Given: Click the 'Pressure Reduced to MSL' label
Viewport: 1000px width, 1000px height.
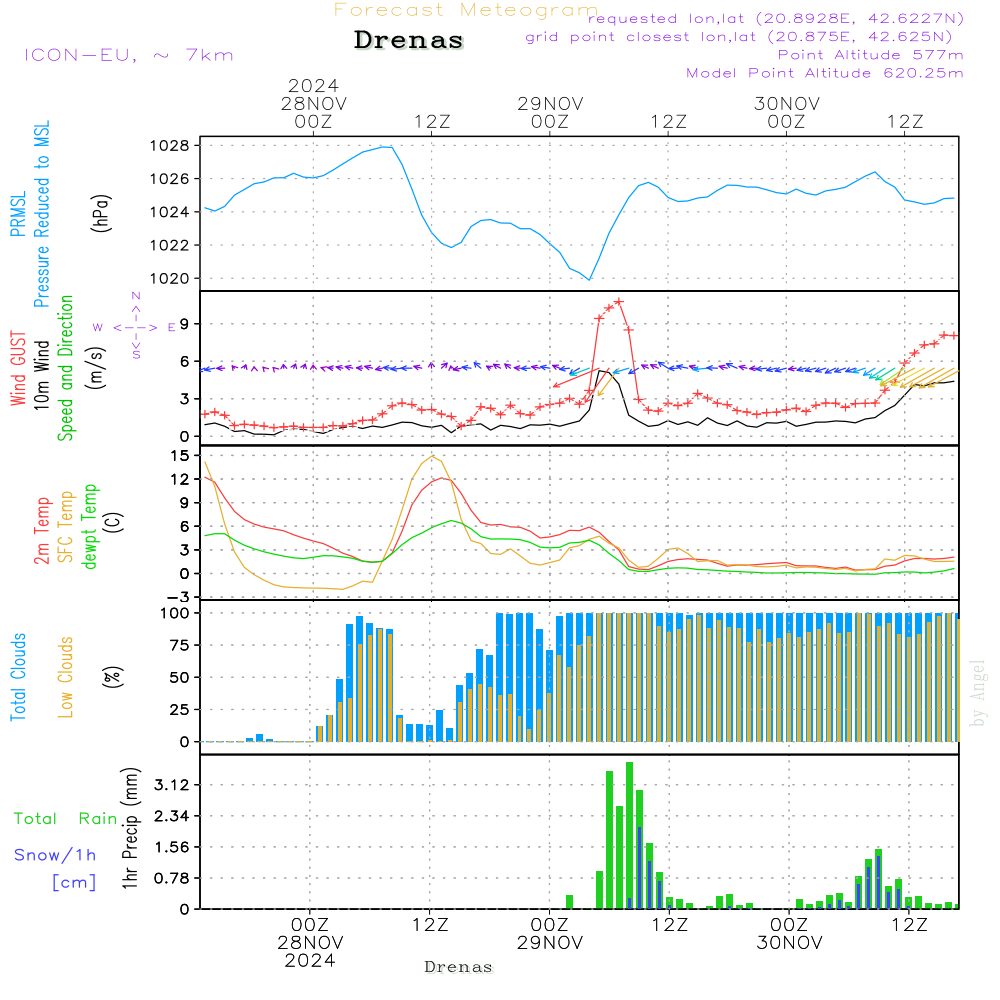Looking at the screenshot, I should point(41,214).
